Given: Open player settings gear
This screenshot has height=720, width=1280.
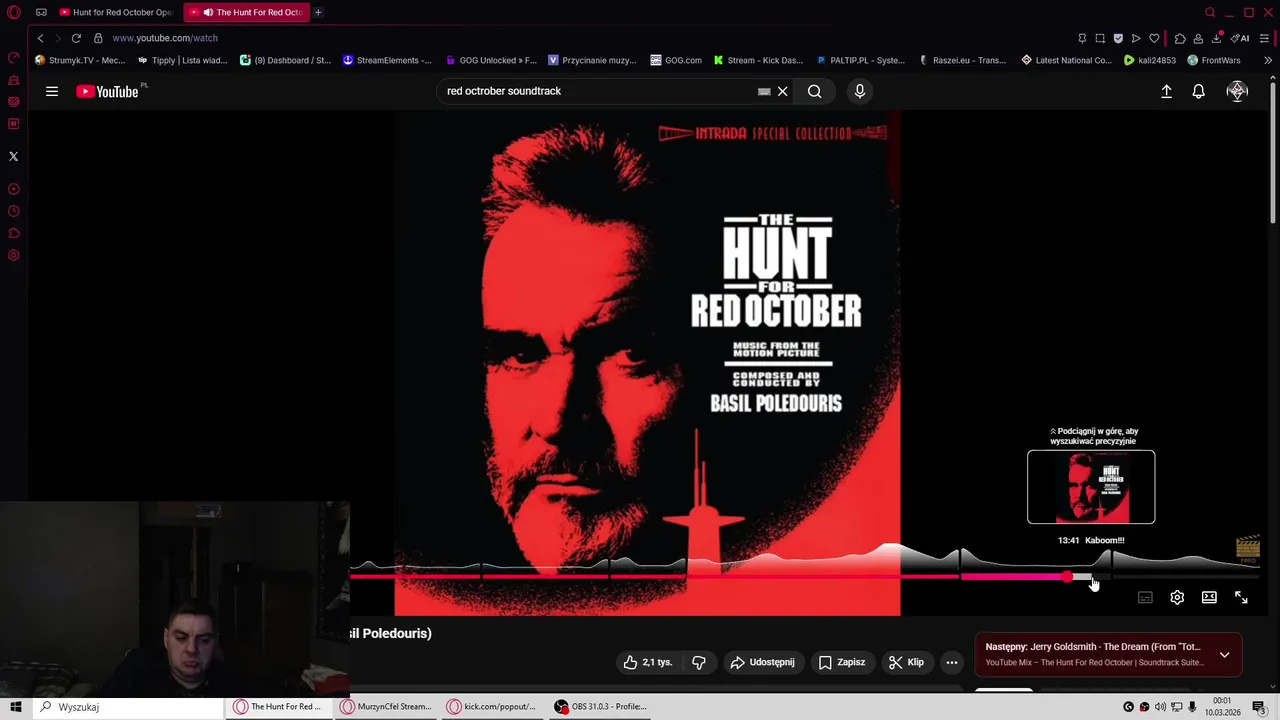Looking at the screenshot, I should (1177, 597).
